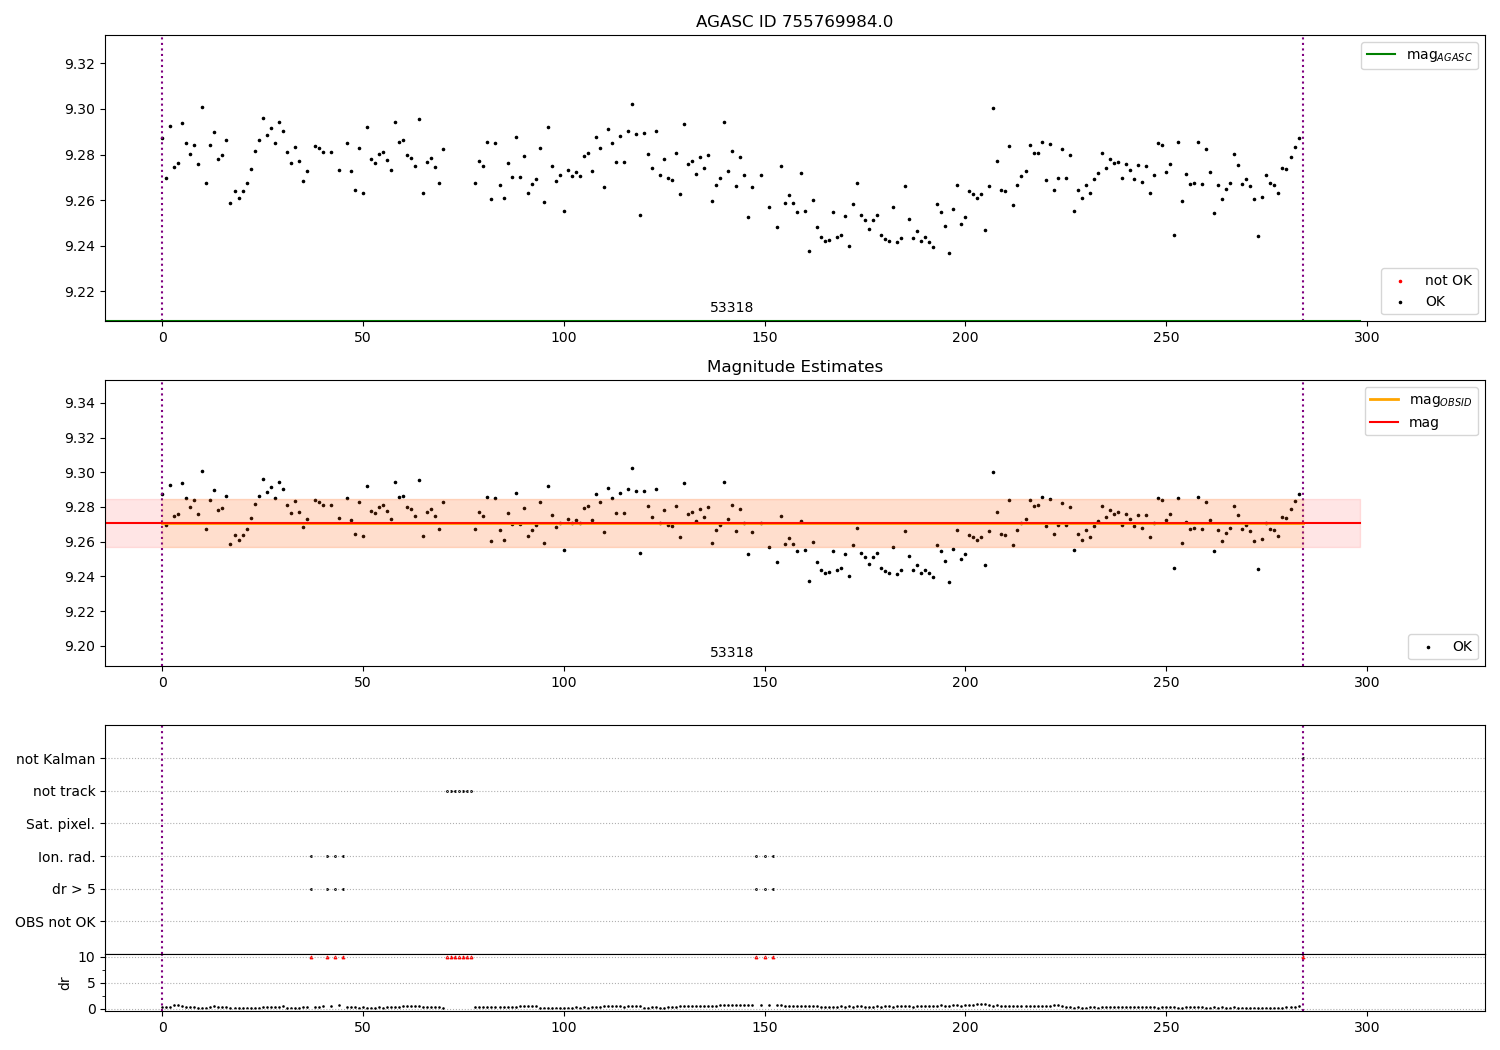This screenshot has height=1050, width=1500.
Task: Click the 'not track' row label
Action: pyautogui.click(x=64, y=792)
